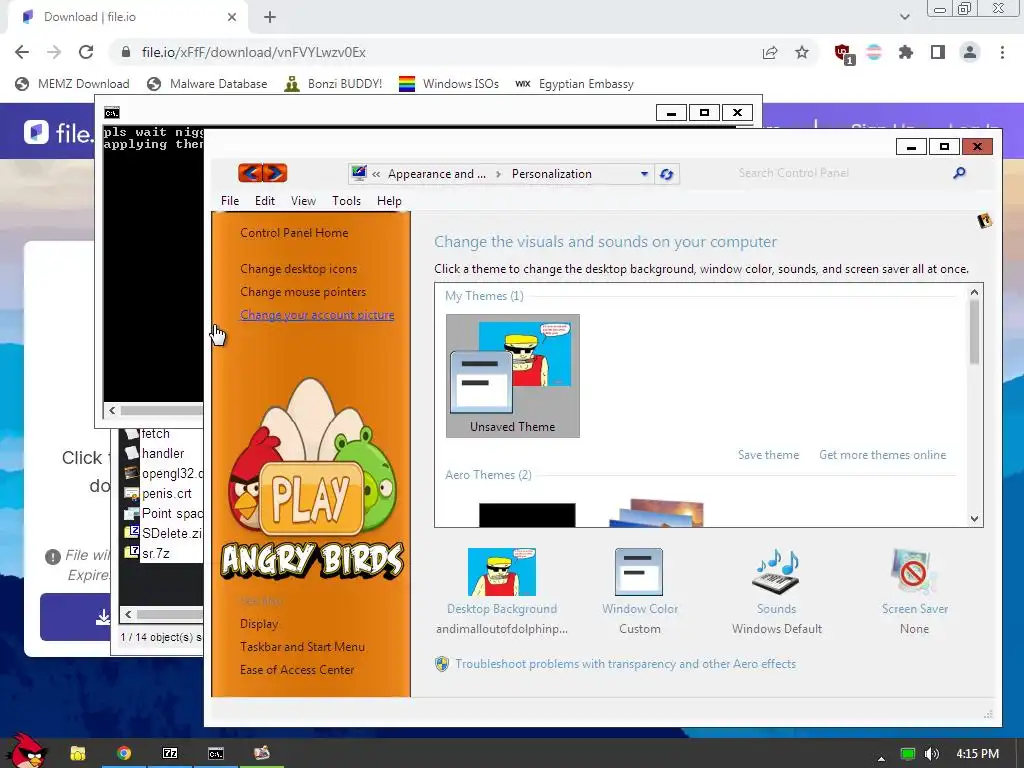Select the Personalization breadcrumb
This screenshot has width=1024, height=768.
pyautogui.click(x=552, y=174)
